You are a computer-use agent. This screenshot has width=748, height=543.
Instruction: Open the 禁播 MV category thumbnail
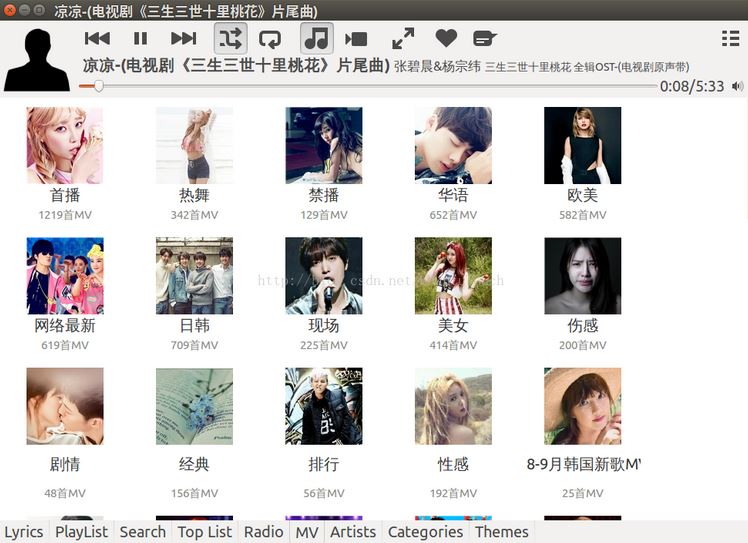tap(324, 146)
